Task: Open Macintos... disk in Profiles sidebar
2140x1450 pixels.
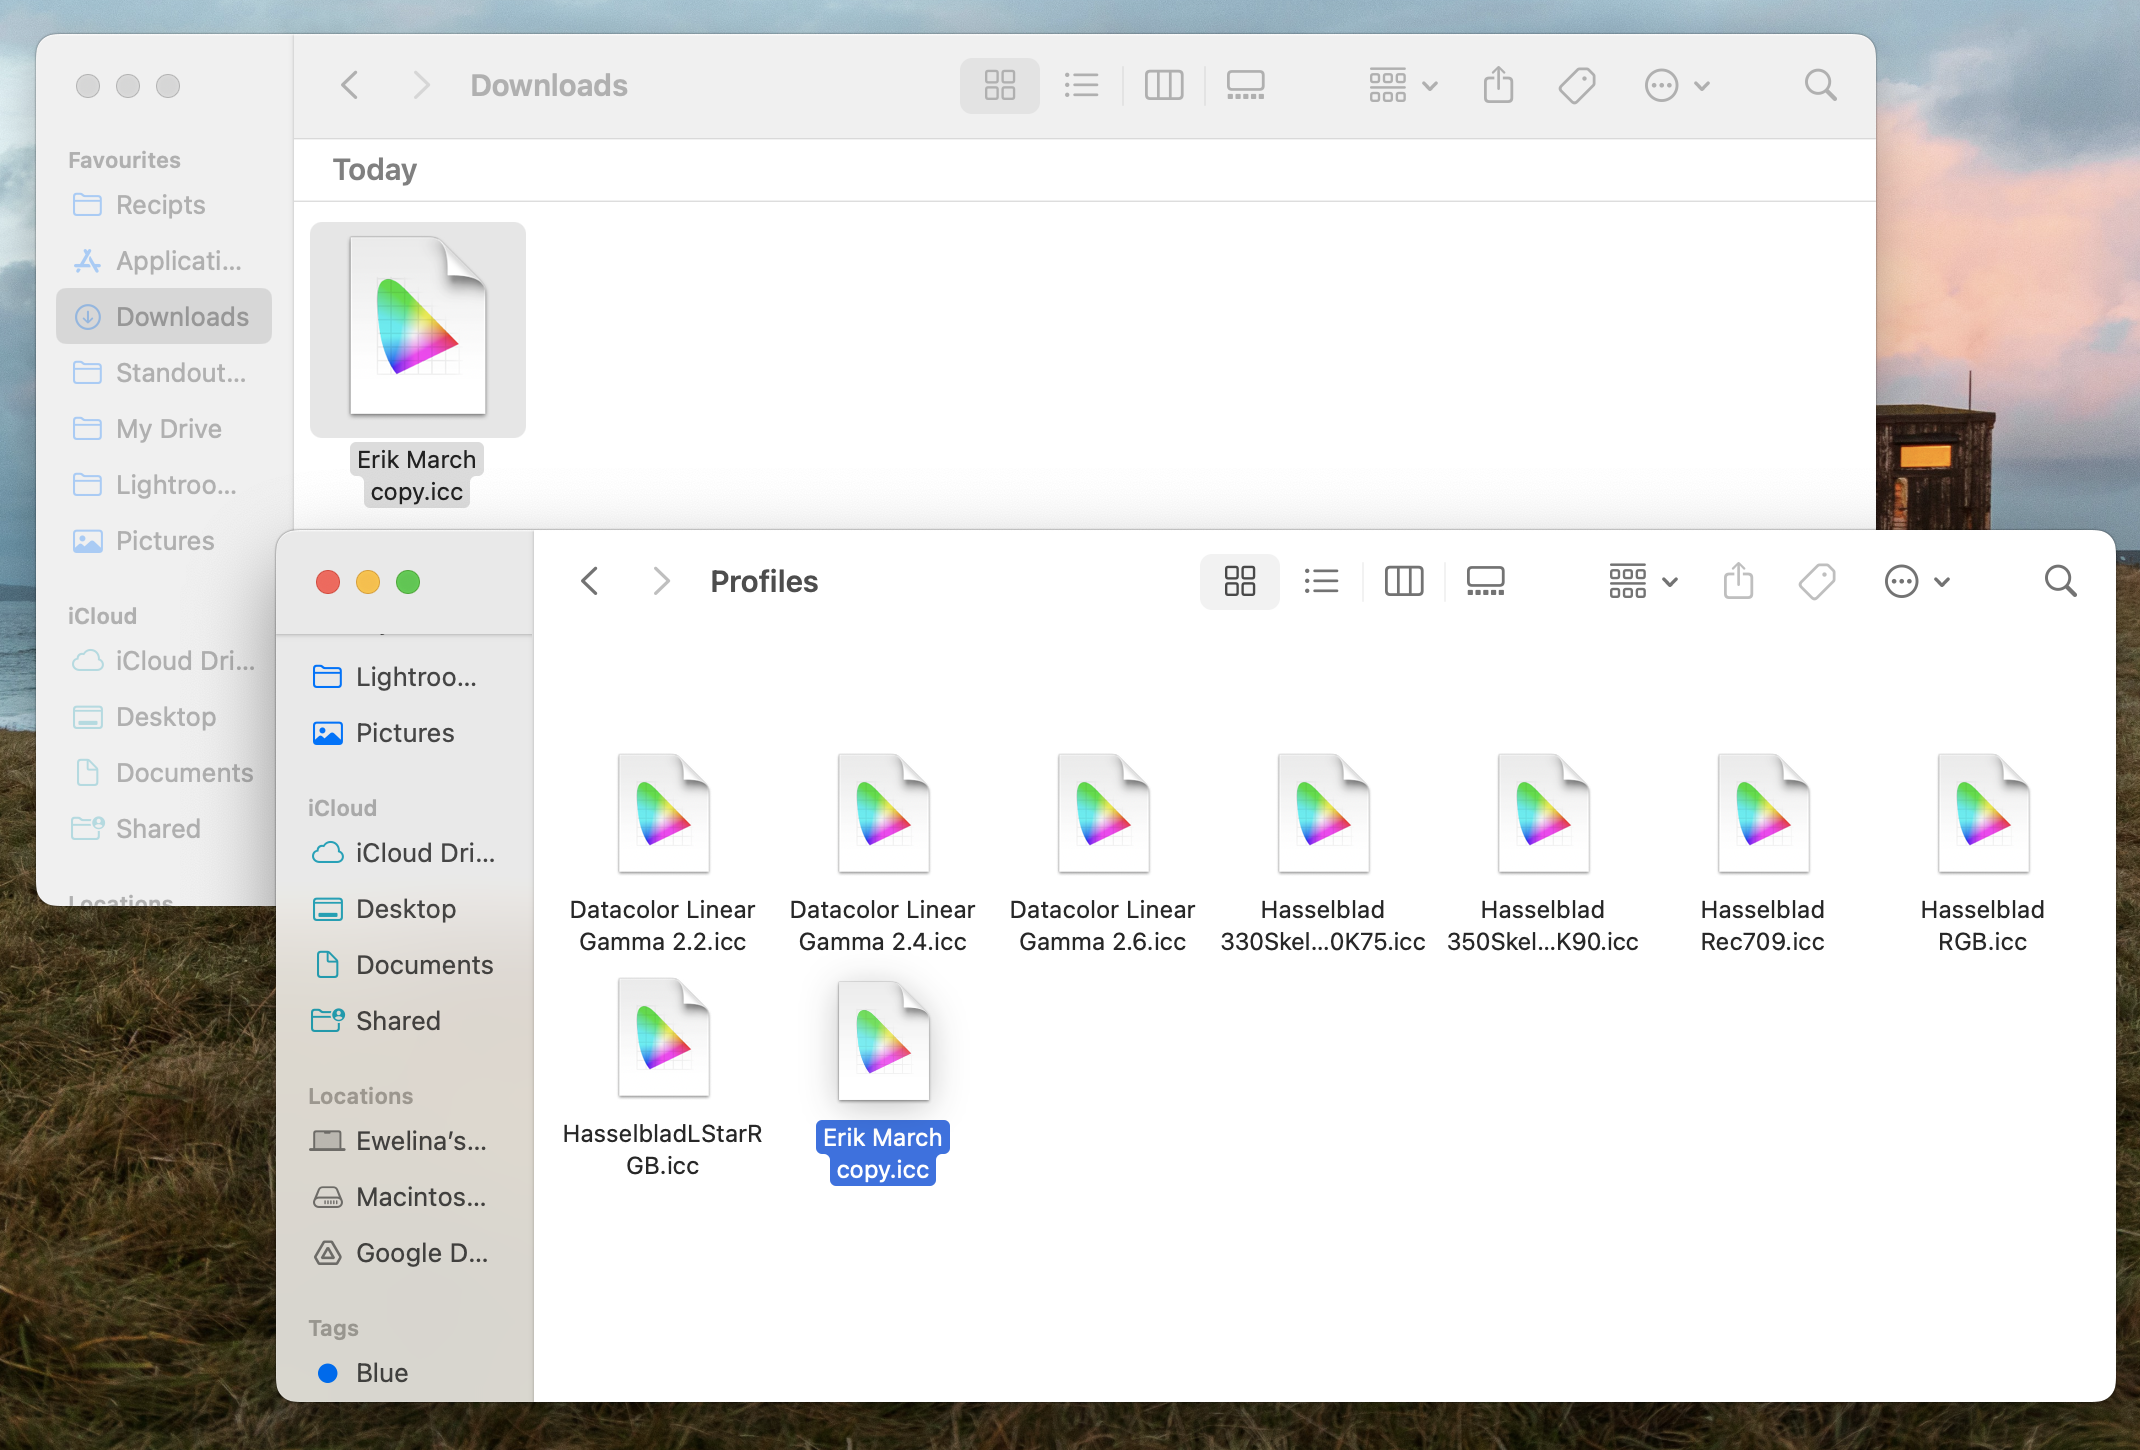Action: point(405,1197)
